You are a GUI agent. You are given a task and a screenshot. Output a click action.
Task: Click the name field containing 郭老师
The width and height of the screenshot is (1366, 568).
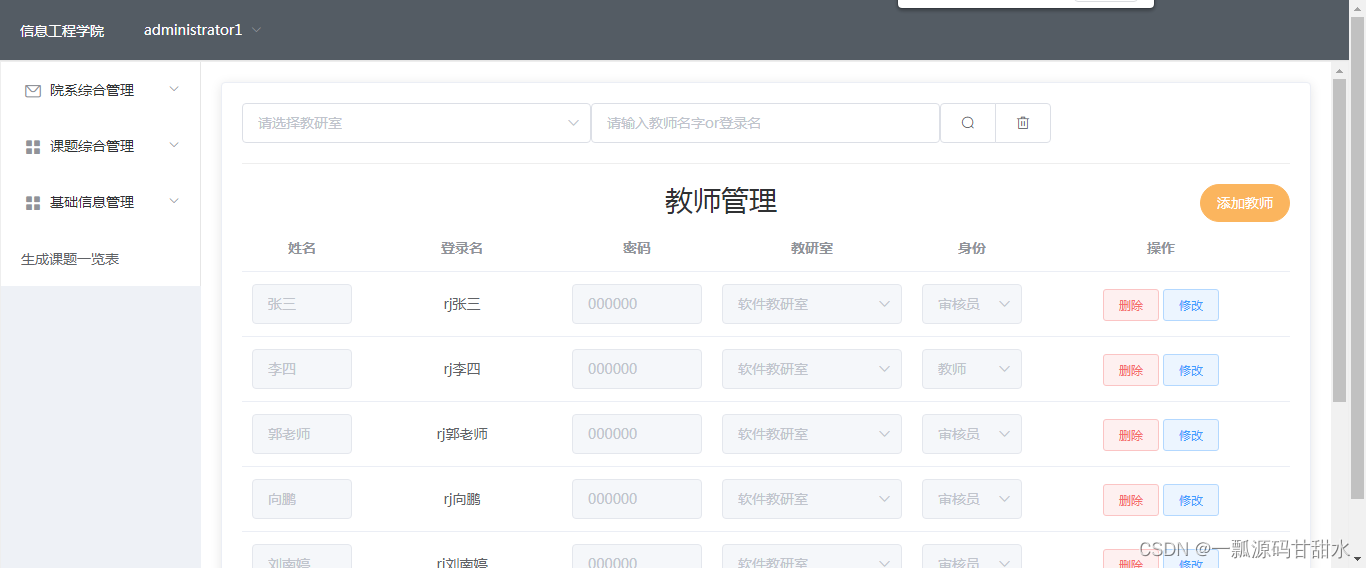coord(302,434)
